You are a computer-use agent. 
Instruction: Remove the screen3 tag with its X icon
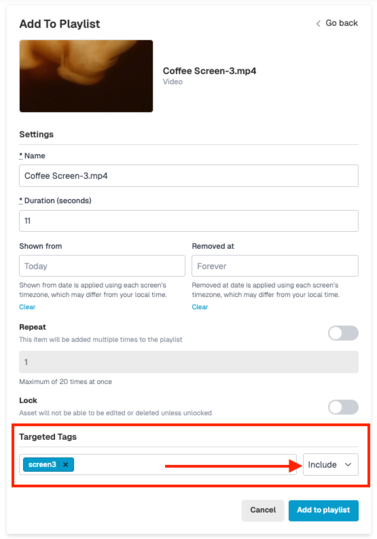66,464
